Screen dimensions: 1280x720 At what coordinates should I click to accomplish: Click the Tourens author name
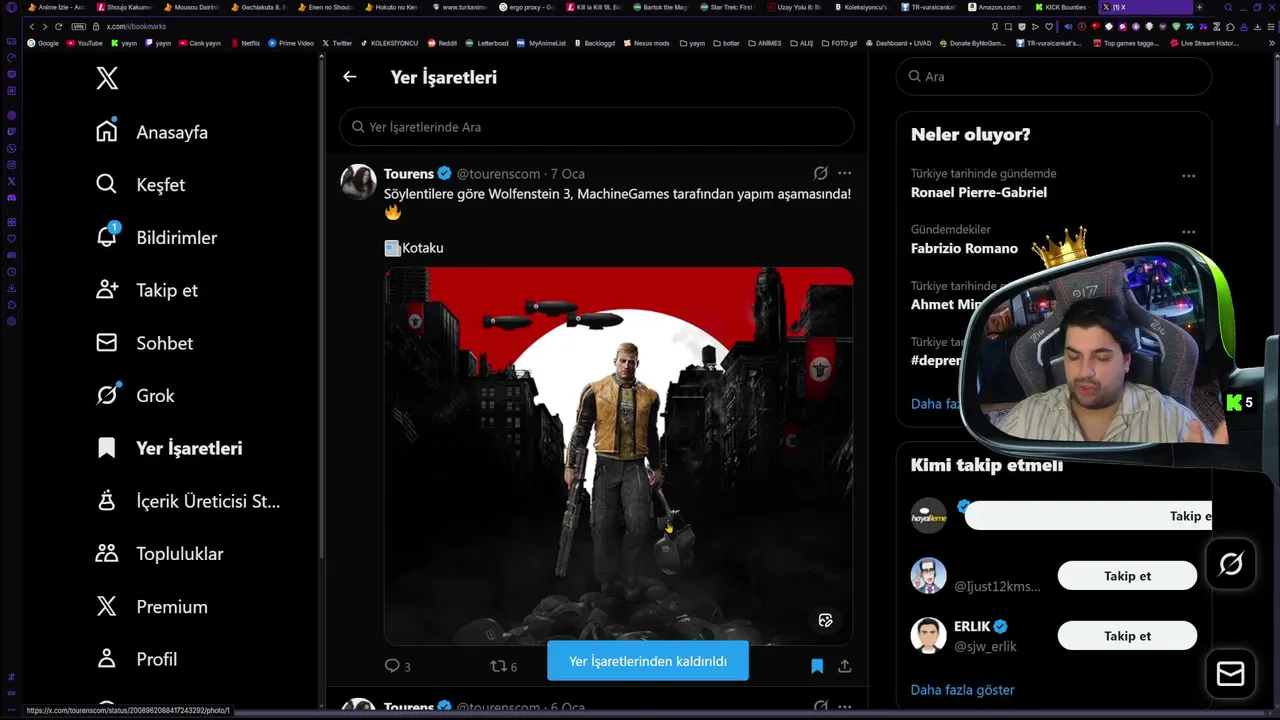click(409, 173)
